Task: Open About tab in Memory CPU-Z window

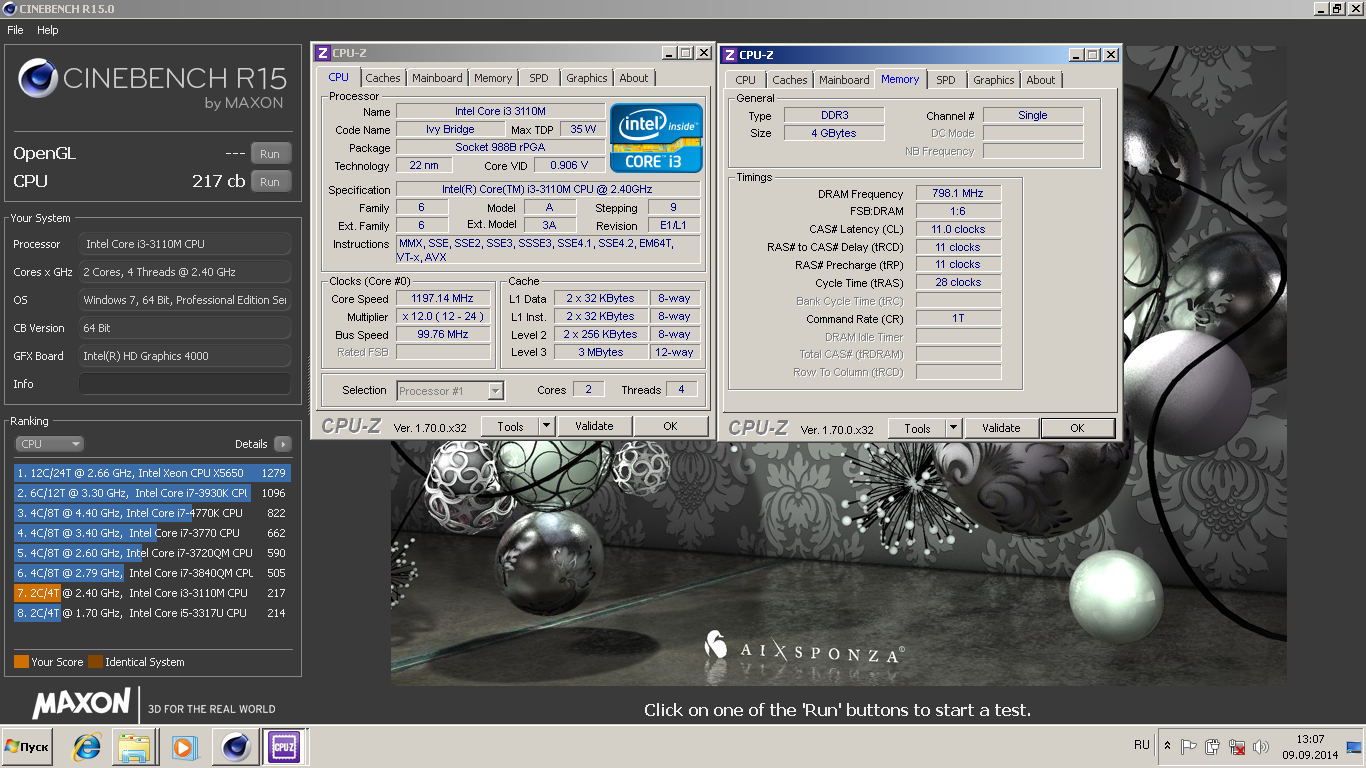Action: (x=1041, y=80)
